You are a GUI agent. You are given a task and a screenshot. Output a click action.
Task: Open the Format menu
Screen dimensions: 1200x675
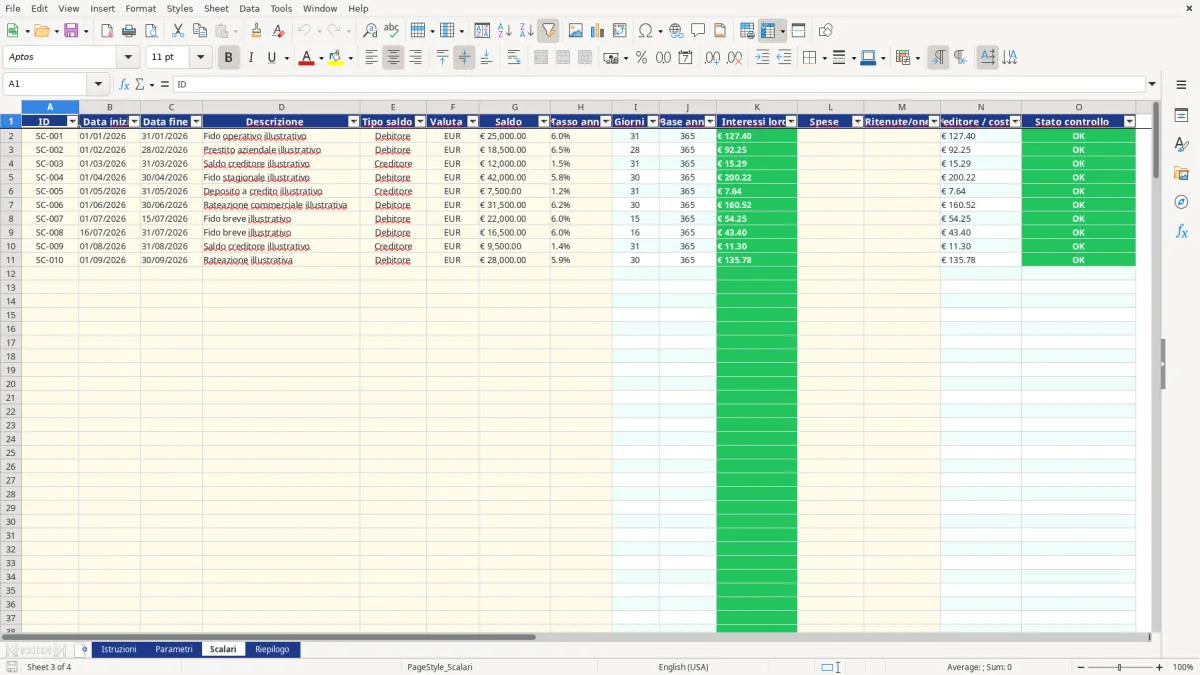tap(140, 8)
